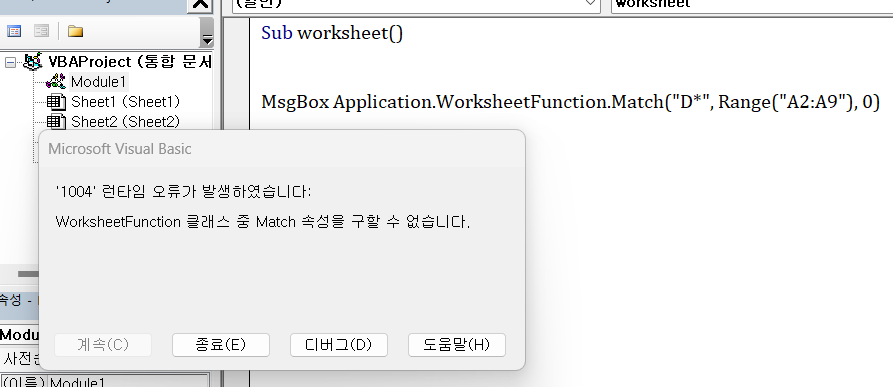Screen dimensions: 893x387
Task: Click the Microsoft Visual Basic dialog title
Action: (120, 149)
